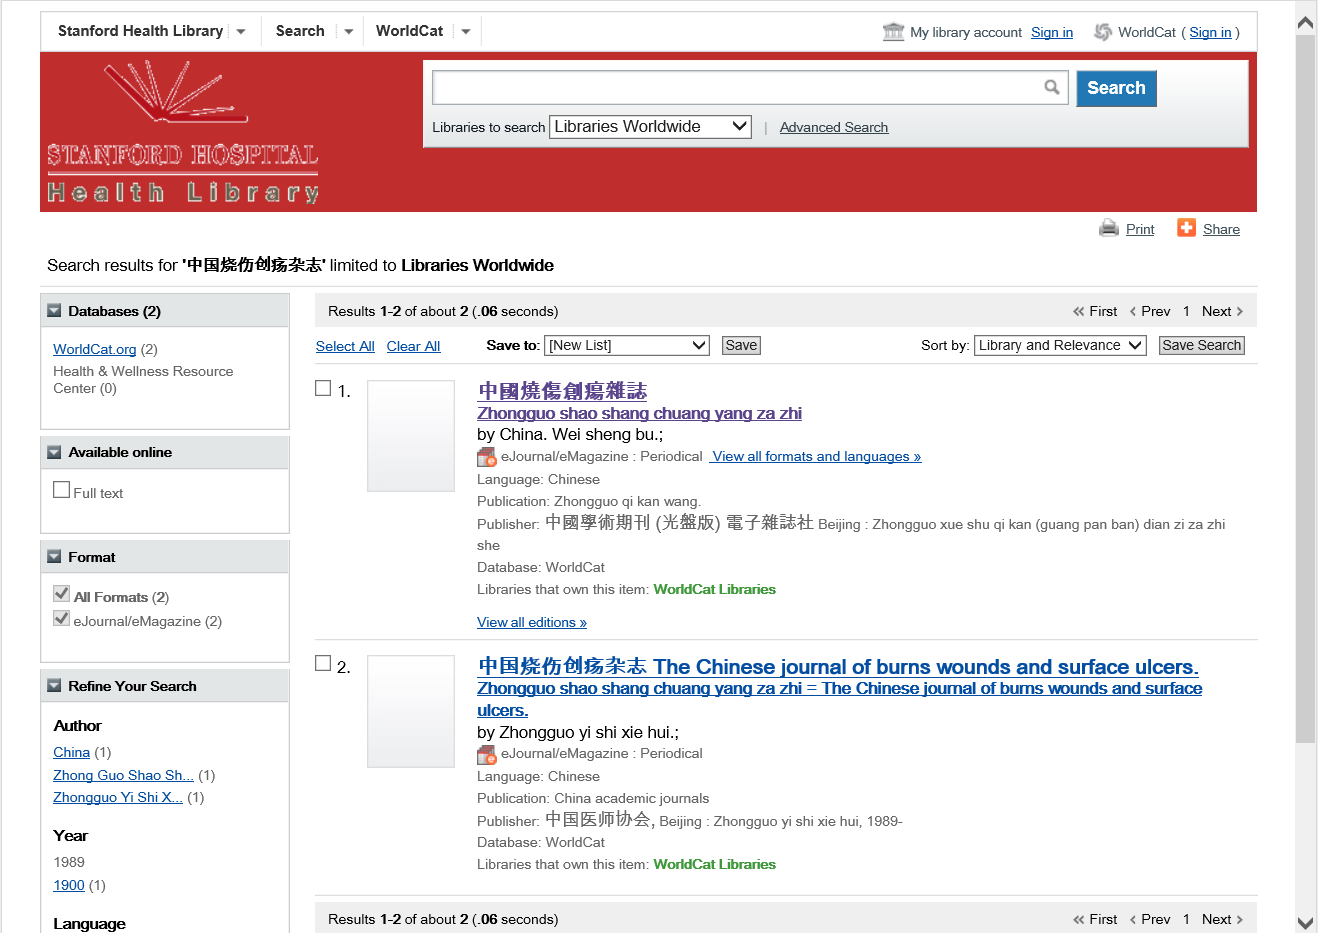The height and width of the screenshot is (933, 1318).
Task: Tick the checkbox for result 1
Action: click(323, 388)
